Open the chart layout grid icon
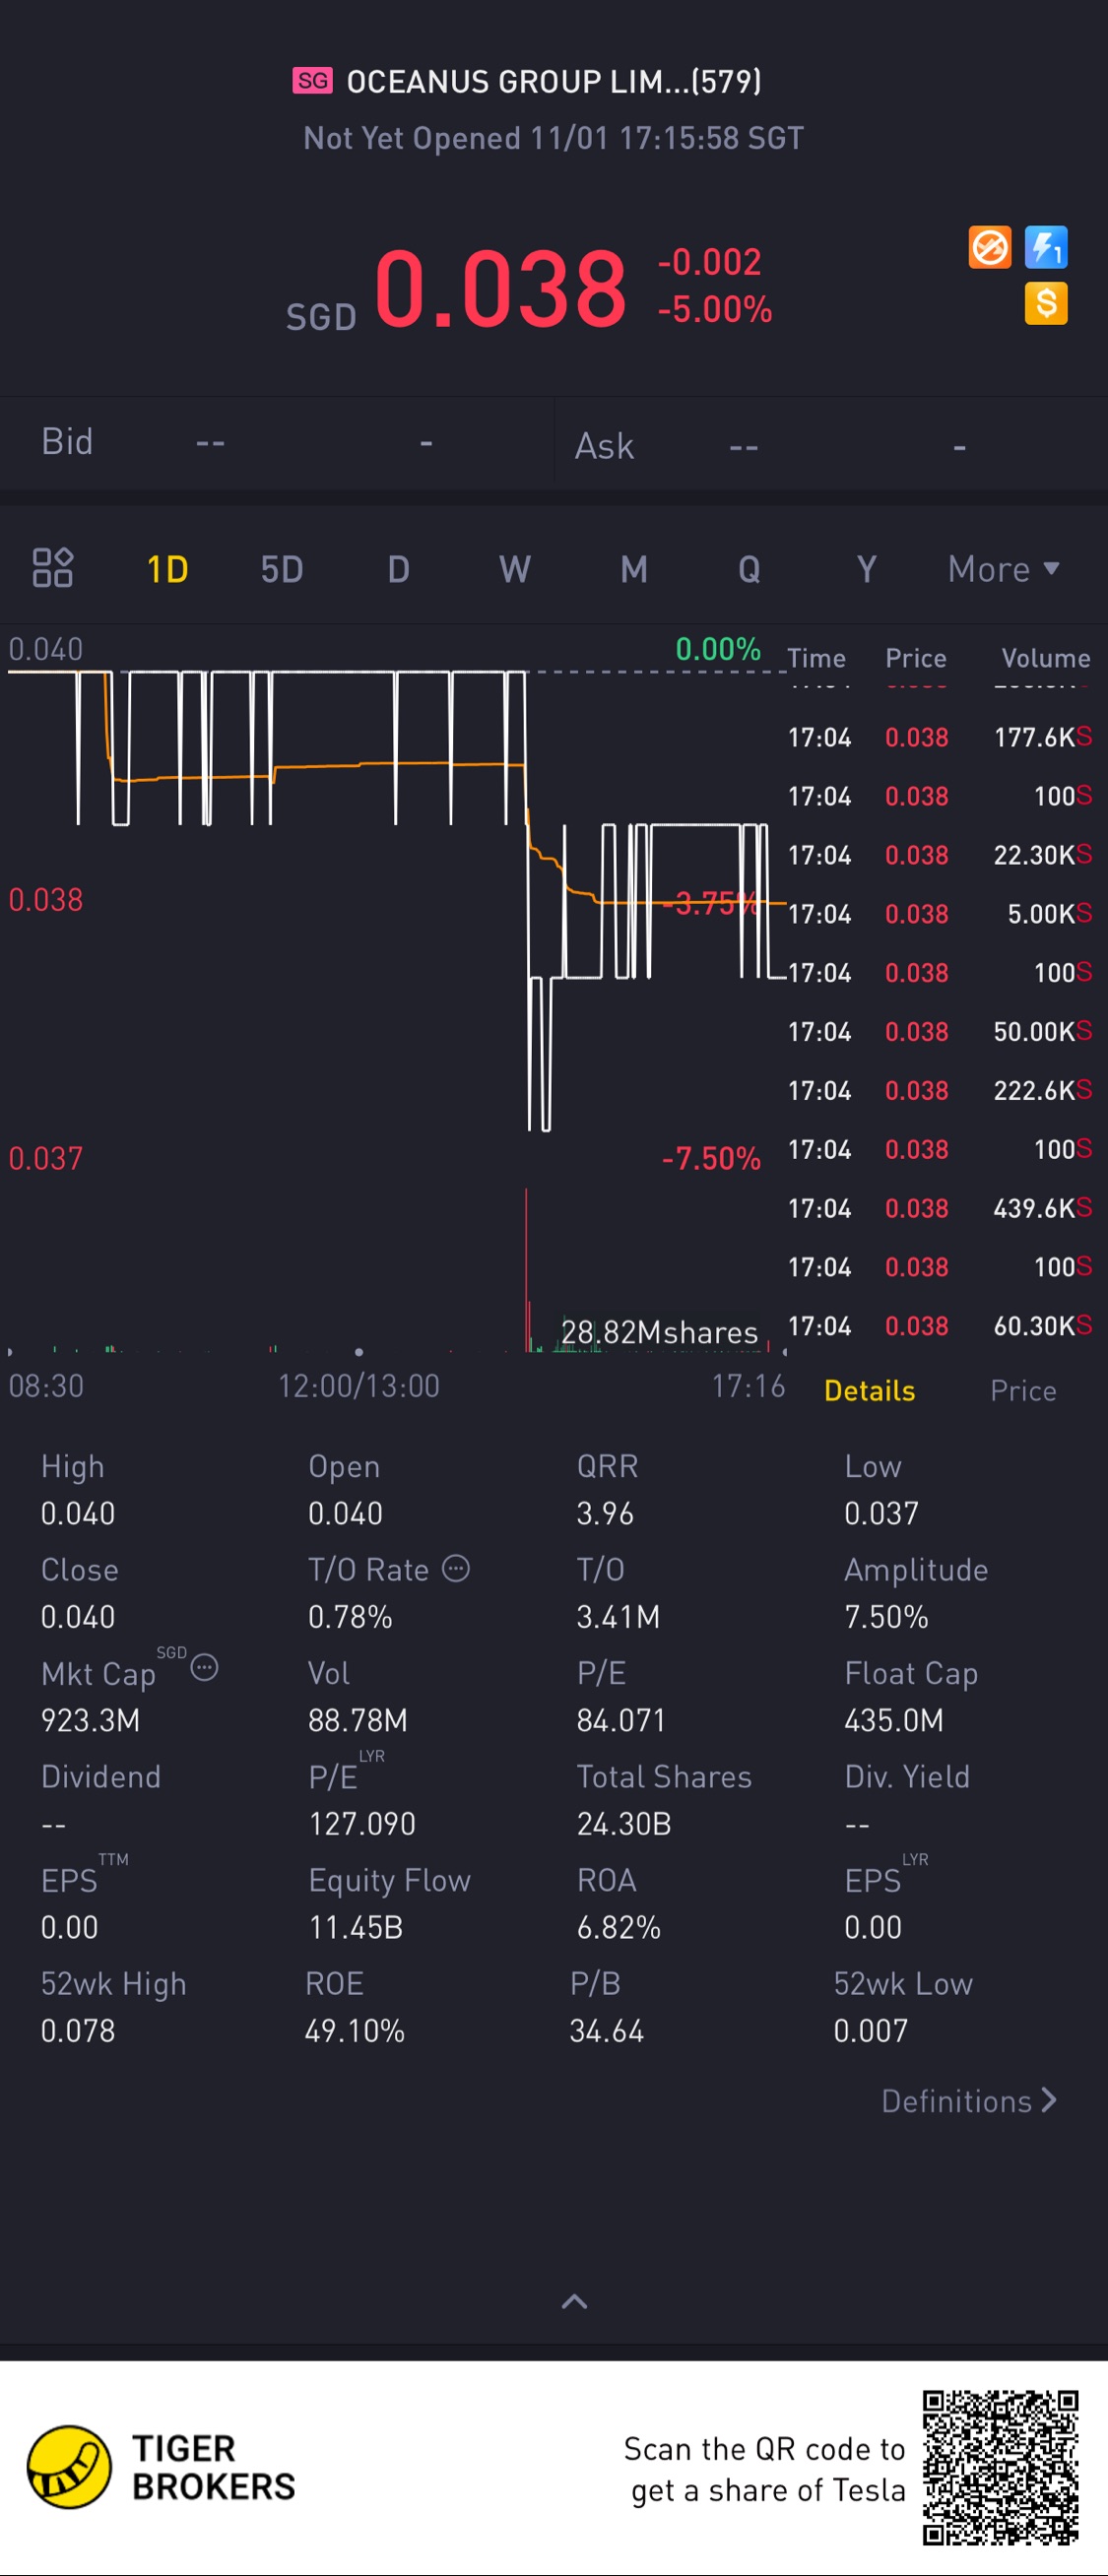This screenshot has width=1108, height=2576. point(52,568)
